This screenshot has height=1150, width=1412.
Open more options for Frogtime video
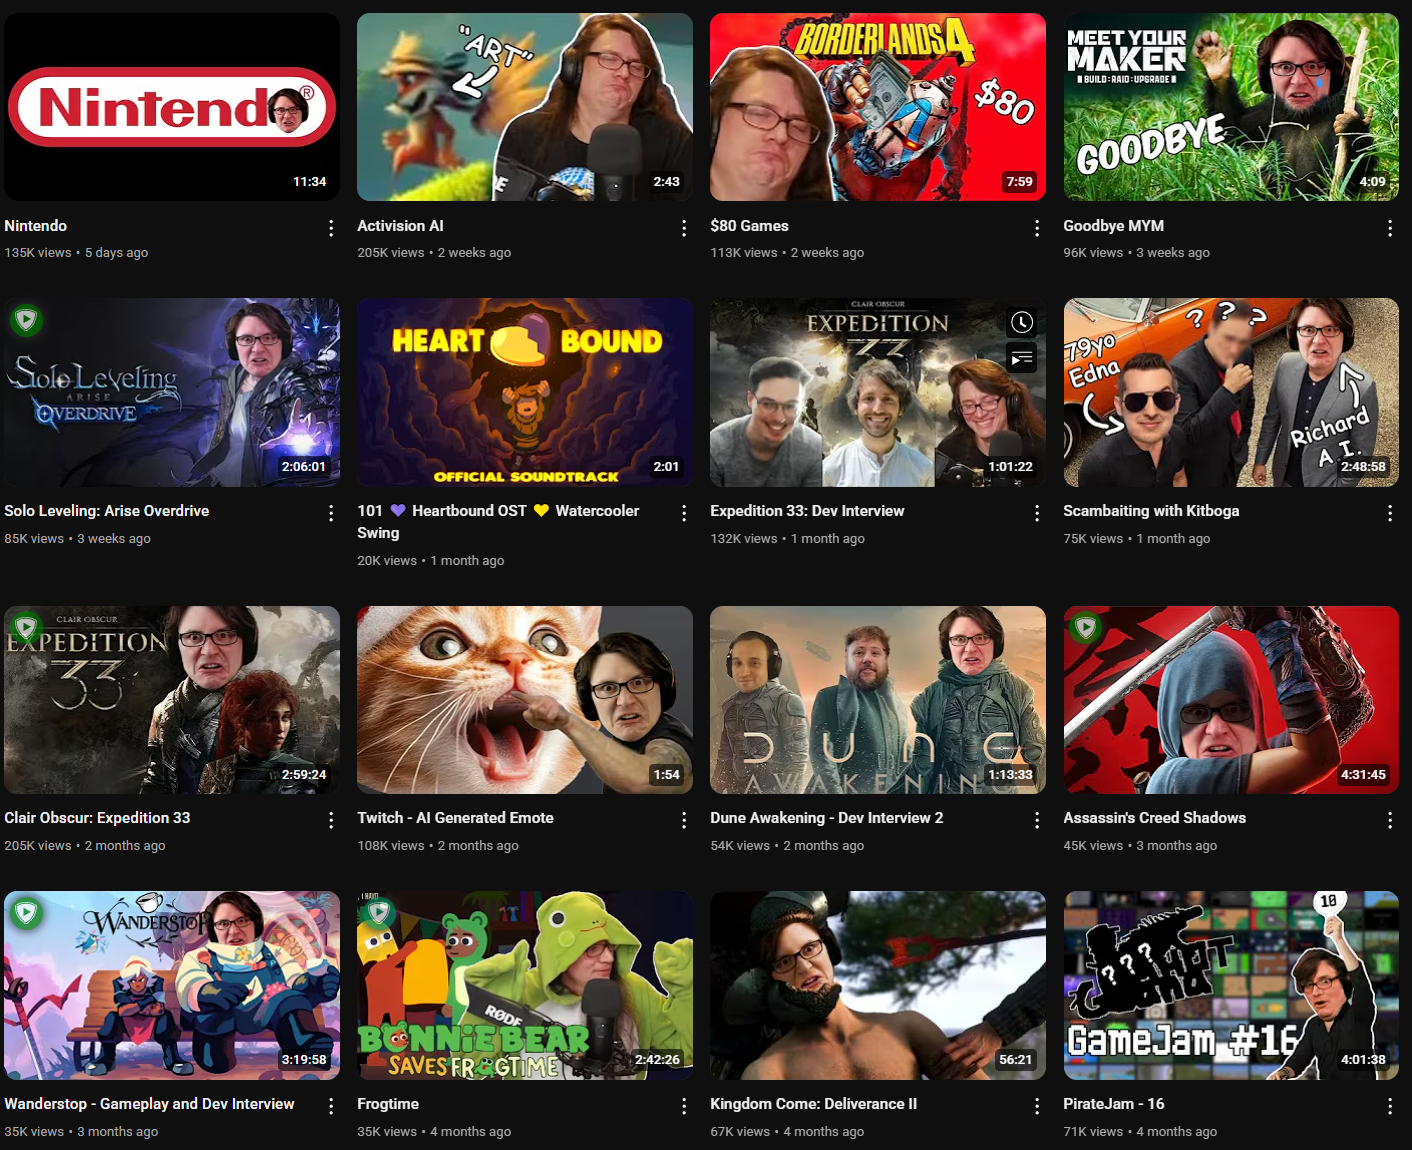pos(684,1106)
